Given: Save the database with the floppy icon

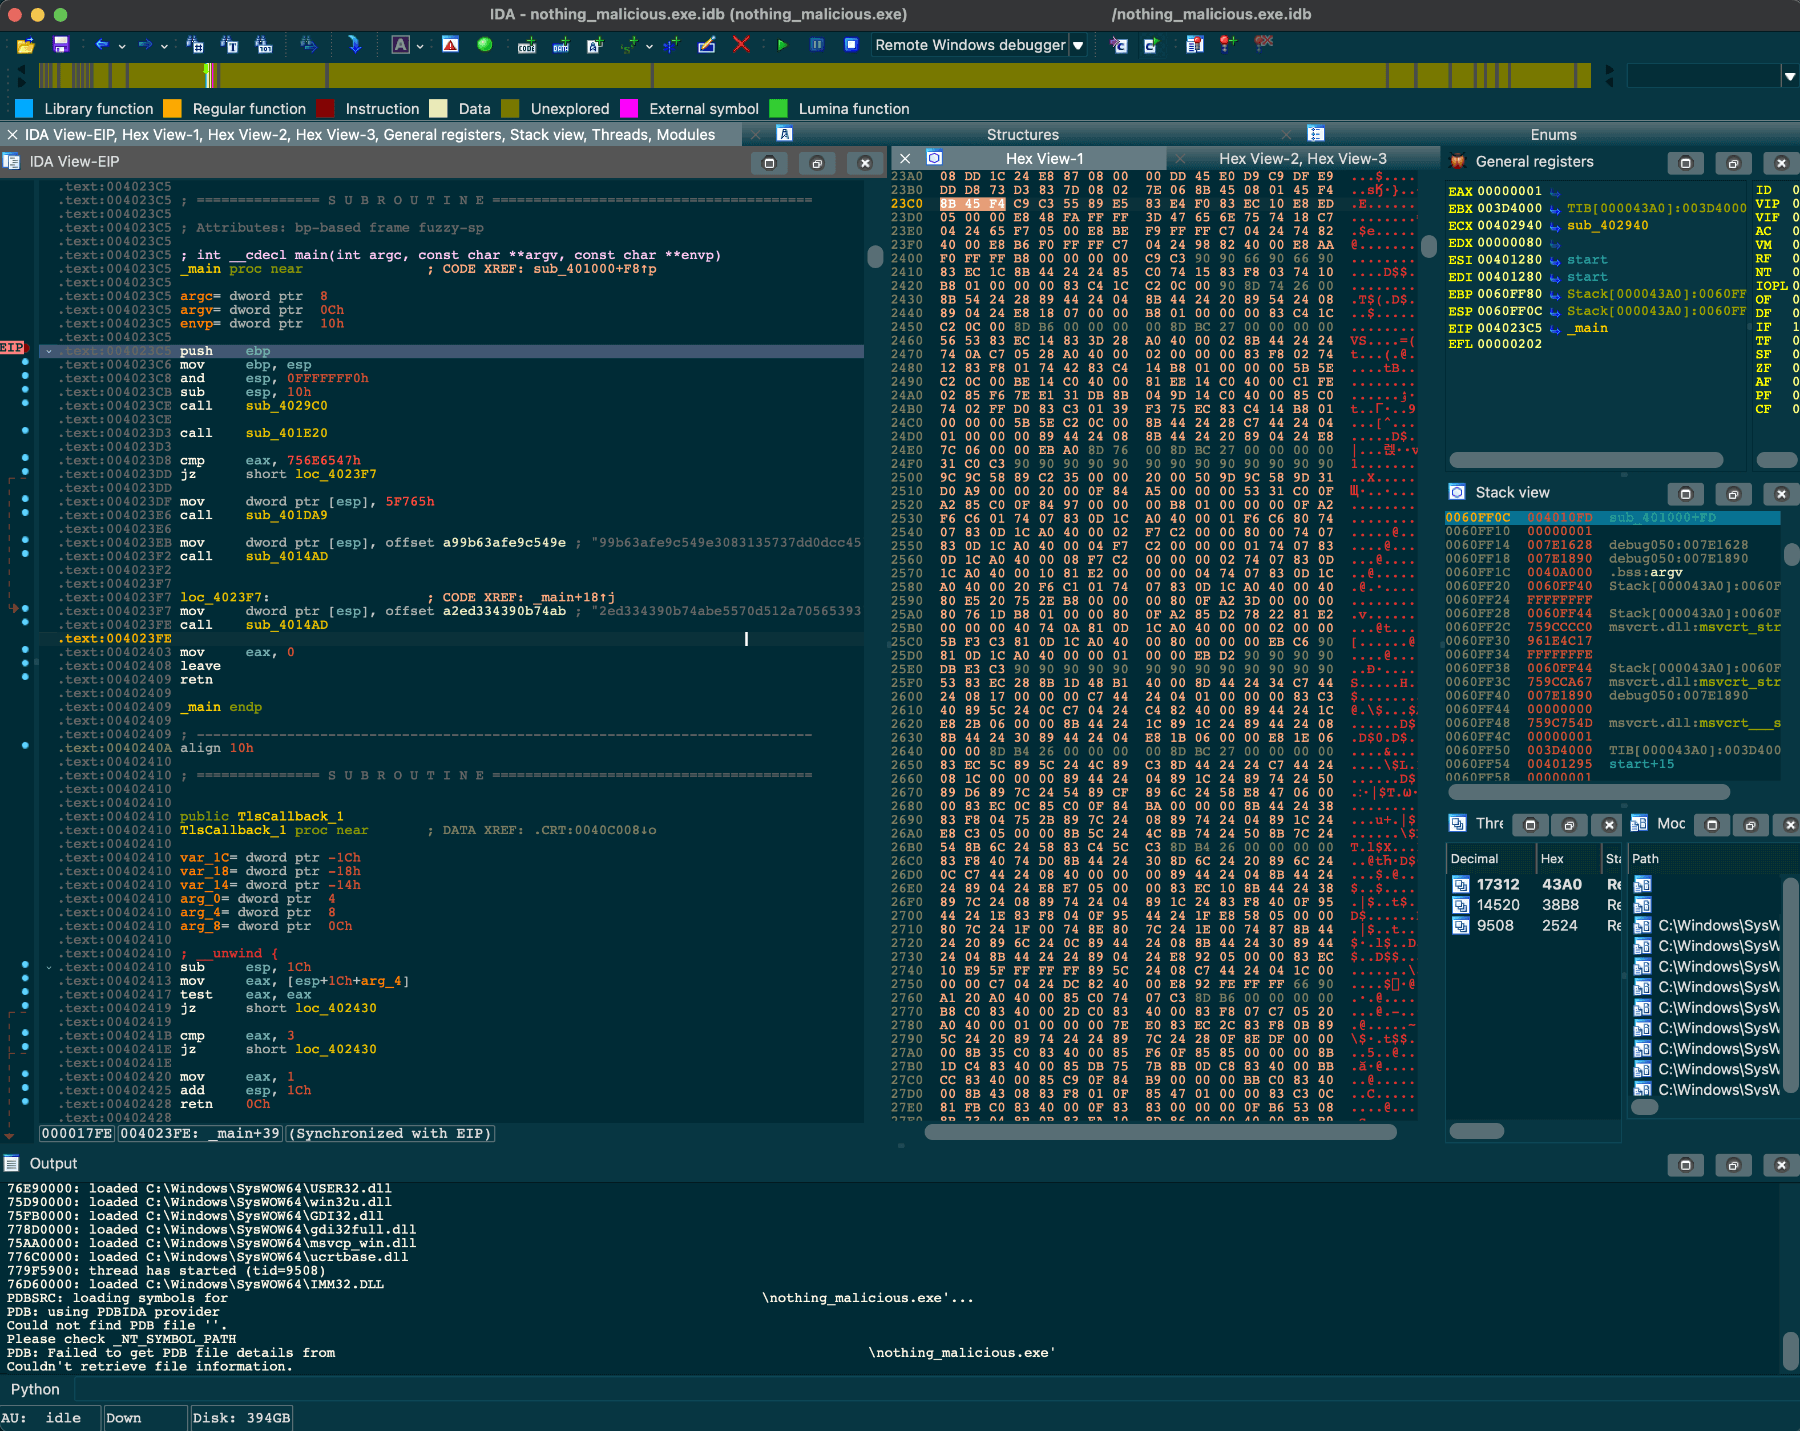Looking at the screenshot, I should pos(61,45).
